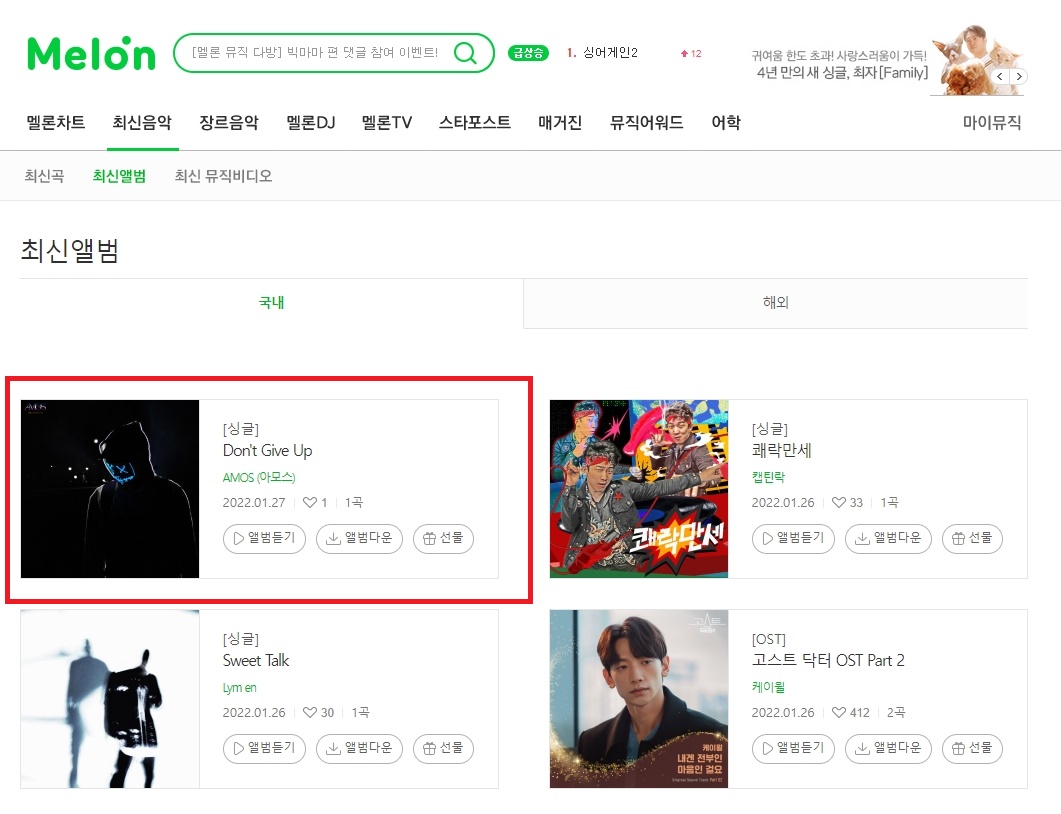The height and width of the screenshot is (814, 1061).
Task: Click the Melon logo
Action: 91,54
